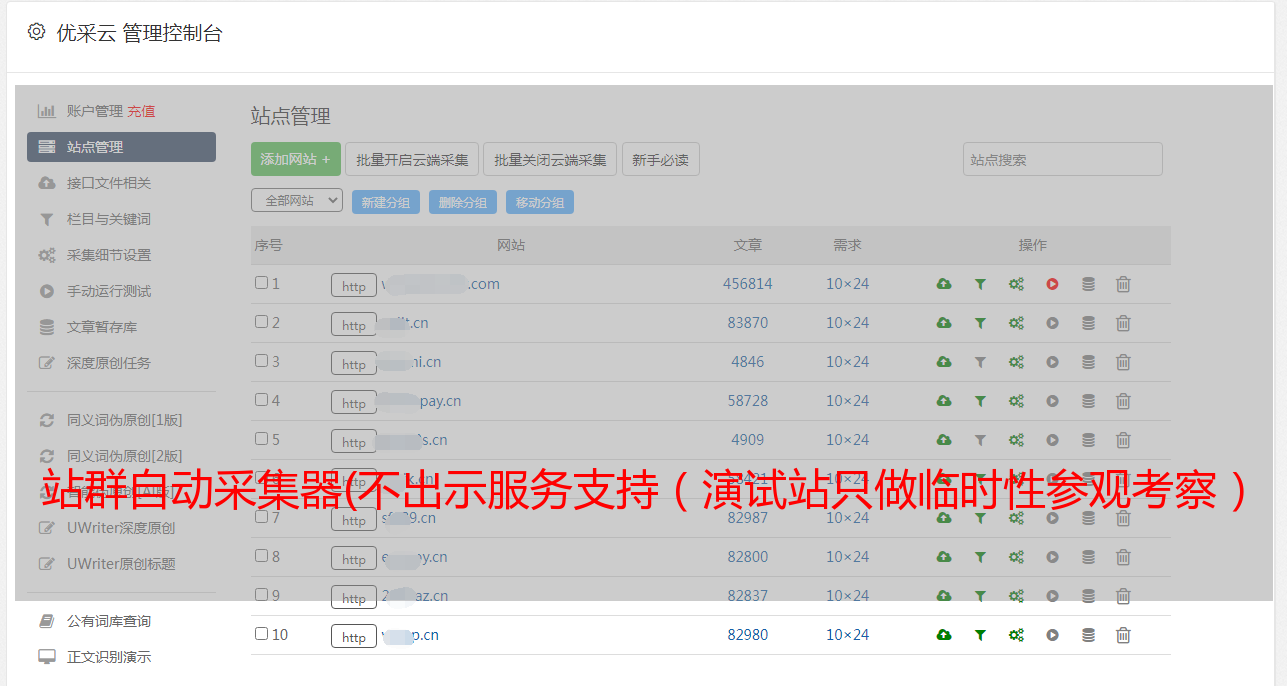Click trash icon in row 10
Image resolution: width=1287 pixels, height=686 pixels.
(x=1123, y=635)
